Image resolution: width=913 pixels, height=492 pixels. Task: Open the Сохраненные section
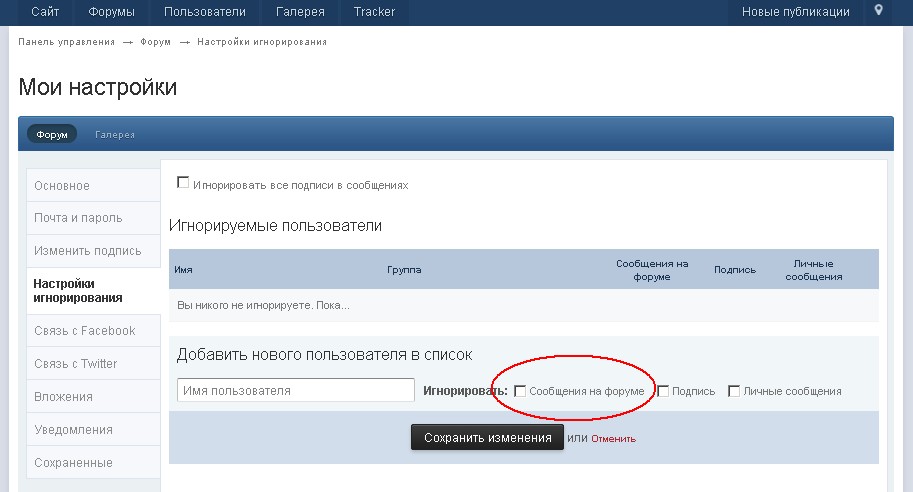pos(93,463)
